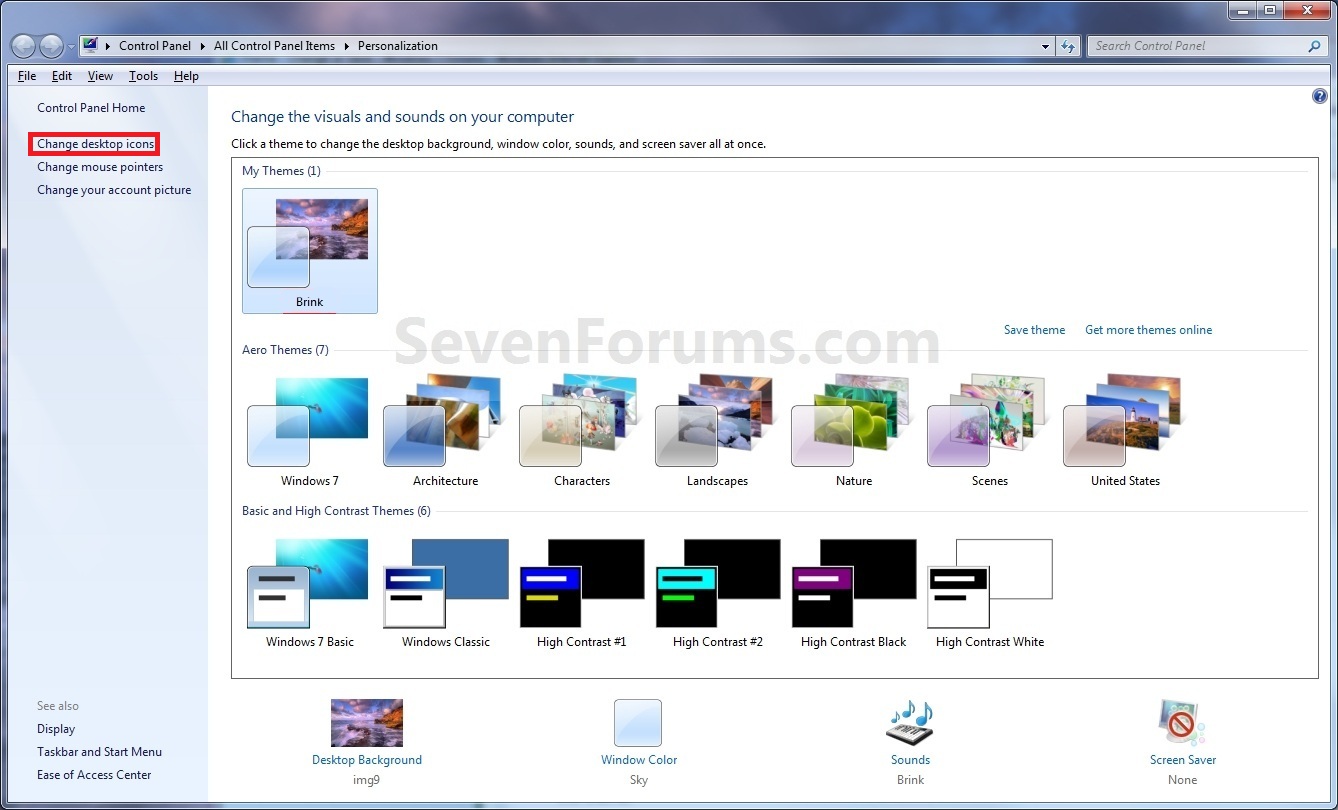Click the Get more themes online link
Viewport: 1338px width, 810px height.
(x=1148, y=329)
